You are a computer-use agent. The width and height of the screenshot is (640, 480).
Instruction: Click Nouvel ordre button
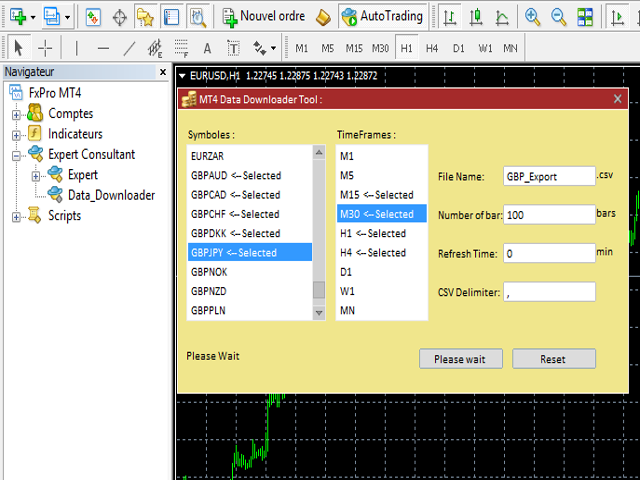[263, 17]
